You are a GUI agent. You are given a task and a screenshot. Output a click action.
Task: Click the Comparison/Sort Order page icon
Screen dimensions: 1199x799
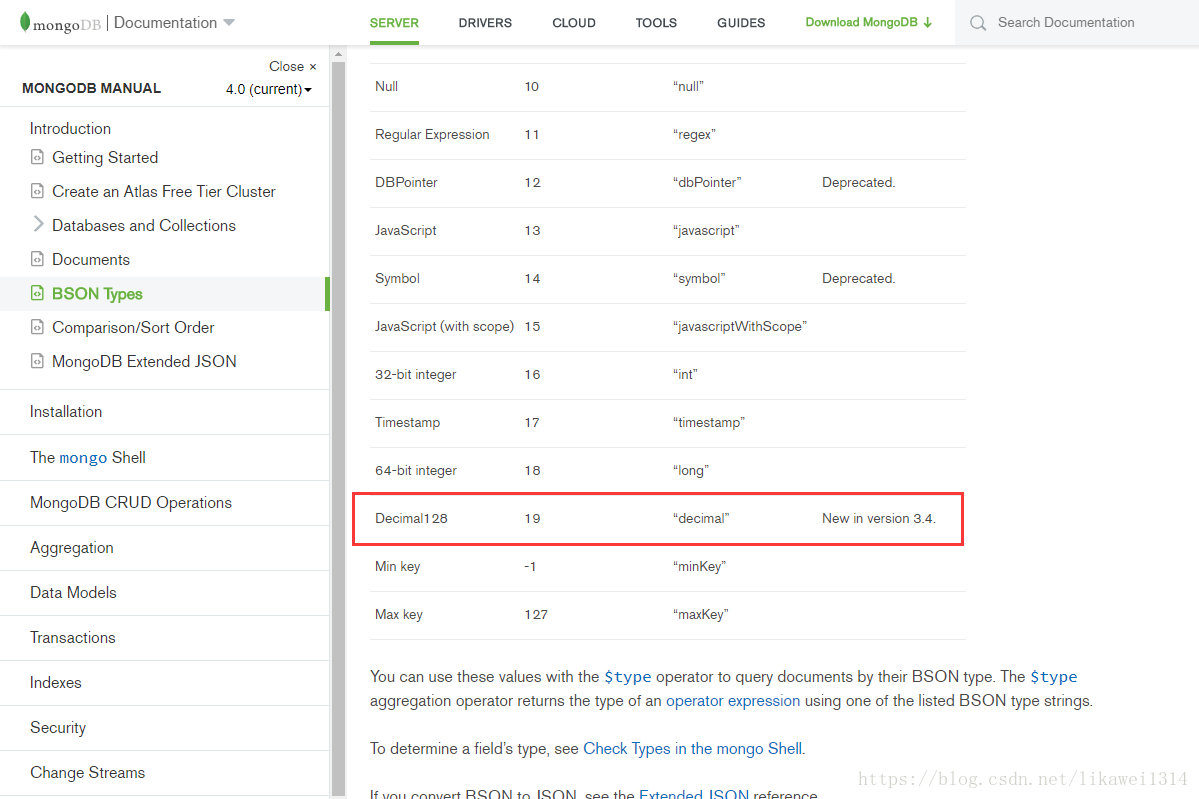tap(37, 327)
